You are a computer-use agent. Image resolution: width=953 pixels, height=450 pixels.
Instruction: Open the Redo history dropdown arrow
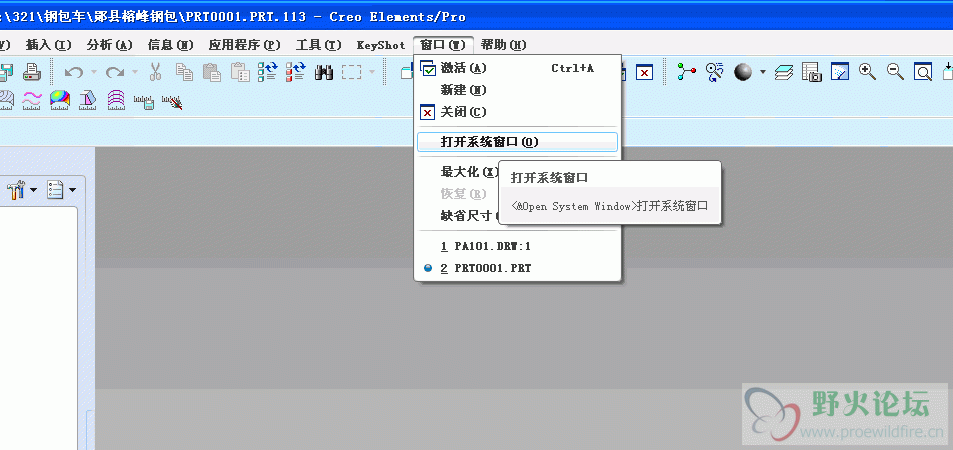135,73
